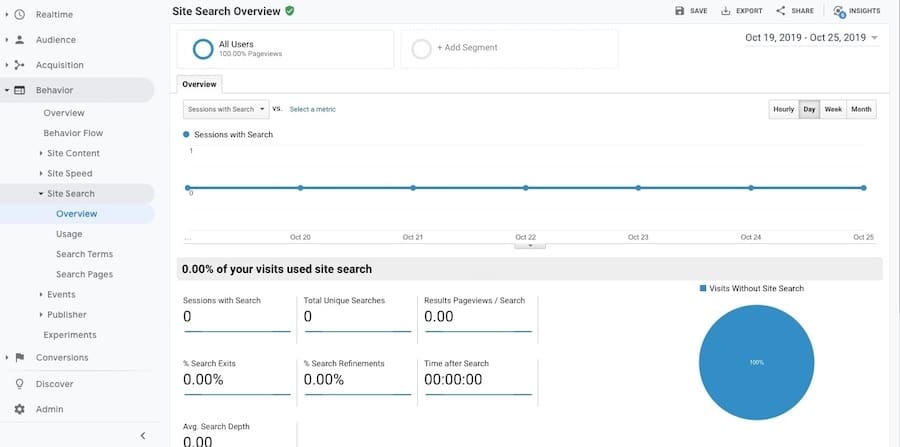Switch chart granularity to Hourly
This screenshot has height=447, width=900.
[x=783, y=109]
